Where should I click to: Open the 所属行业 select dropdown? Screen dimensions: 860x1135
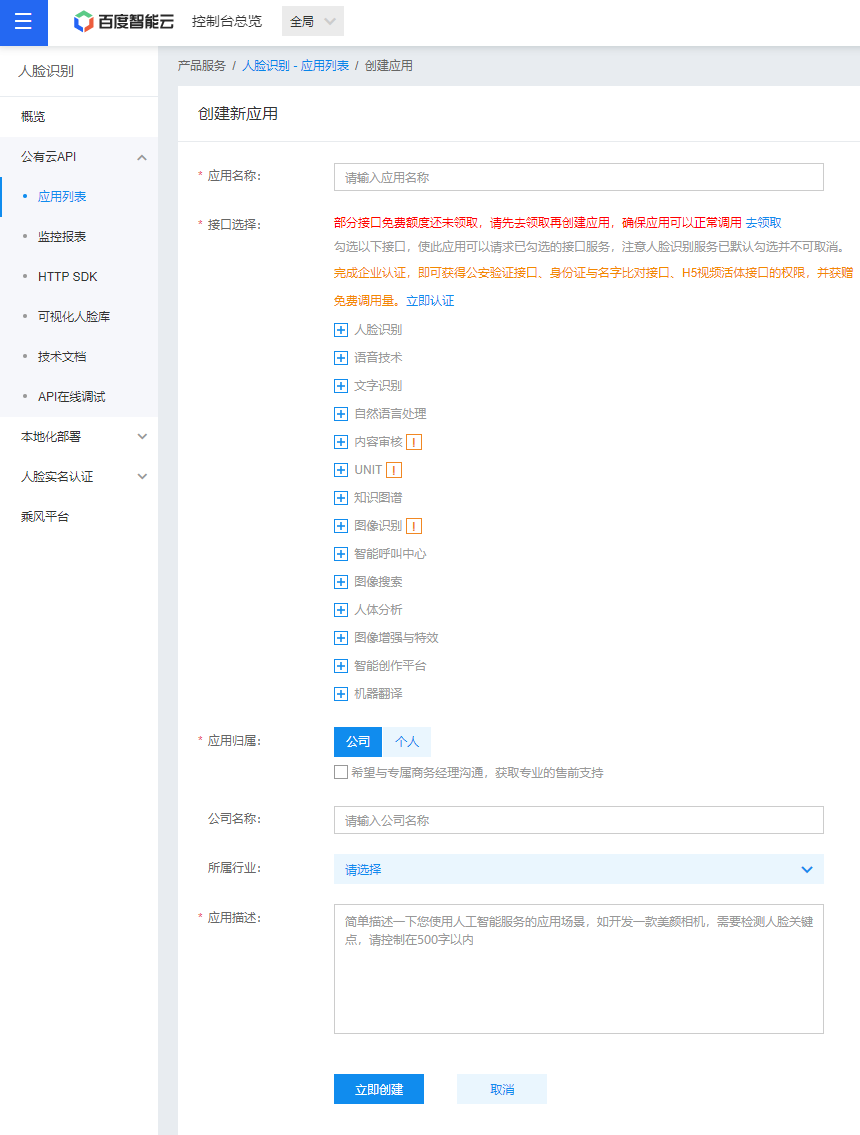pyautogui.click(x=578, y=869)
